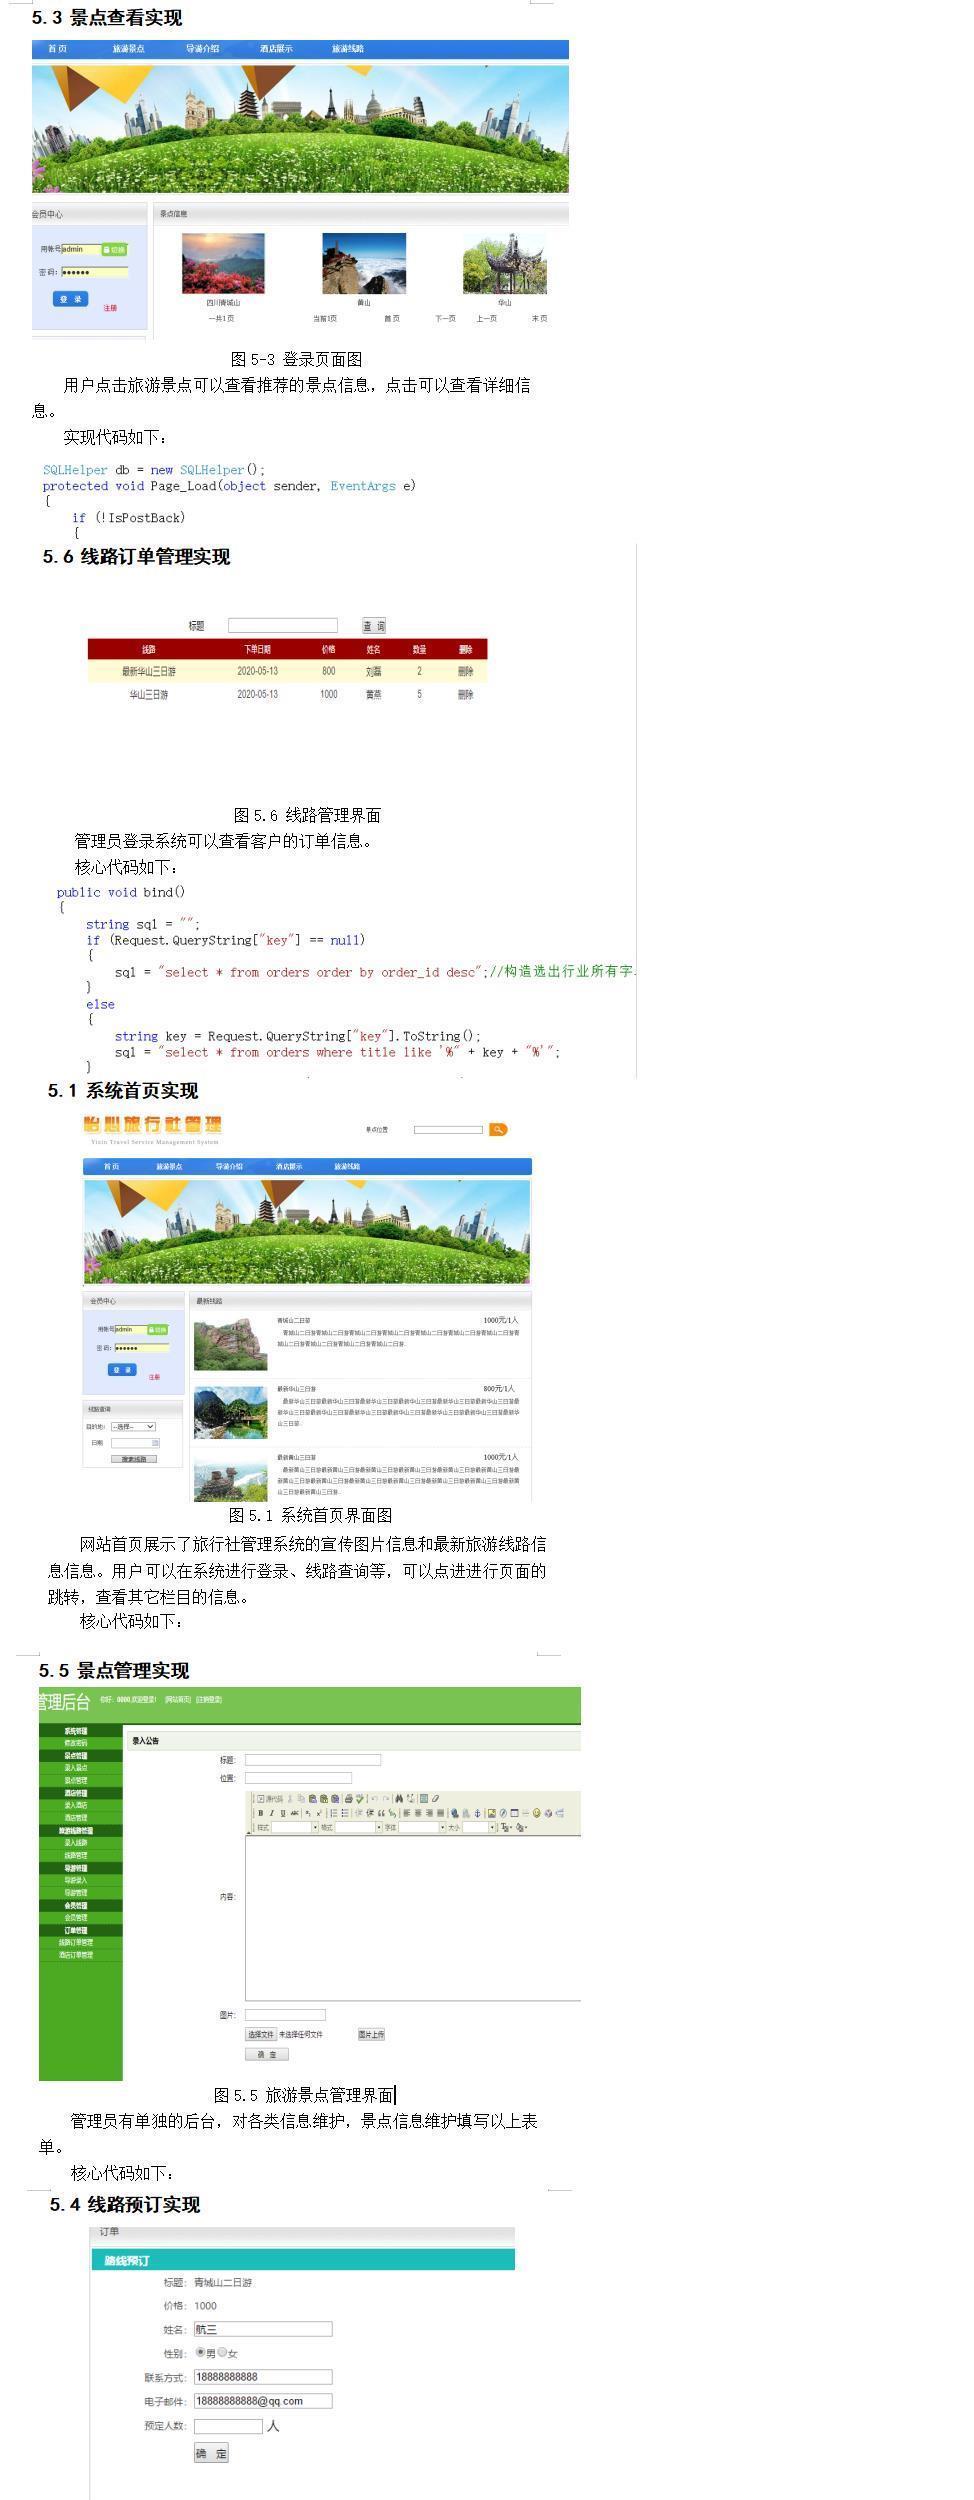The height and width of the screenshot is (2500, 974).
Task: Click binoculars Find icon in editor toolbar
Action: click(x=398, y=1798)
